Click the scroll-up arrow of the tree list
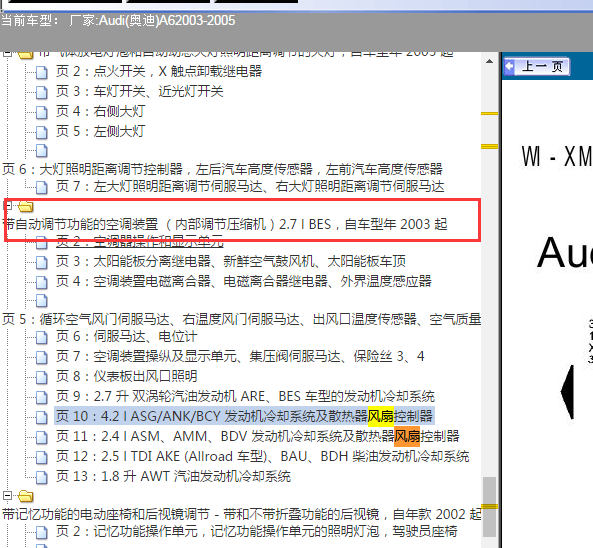 (489, 61)
